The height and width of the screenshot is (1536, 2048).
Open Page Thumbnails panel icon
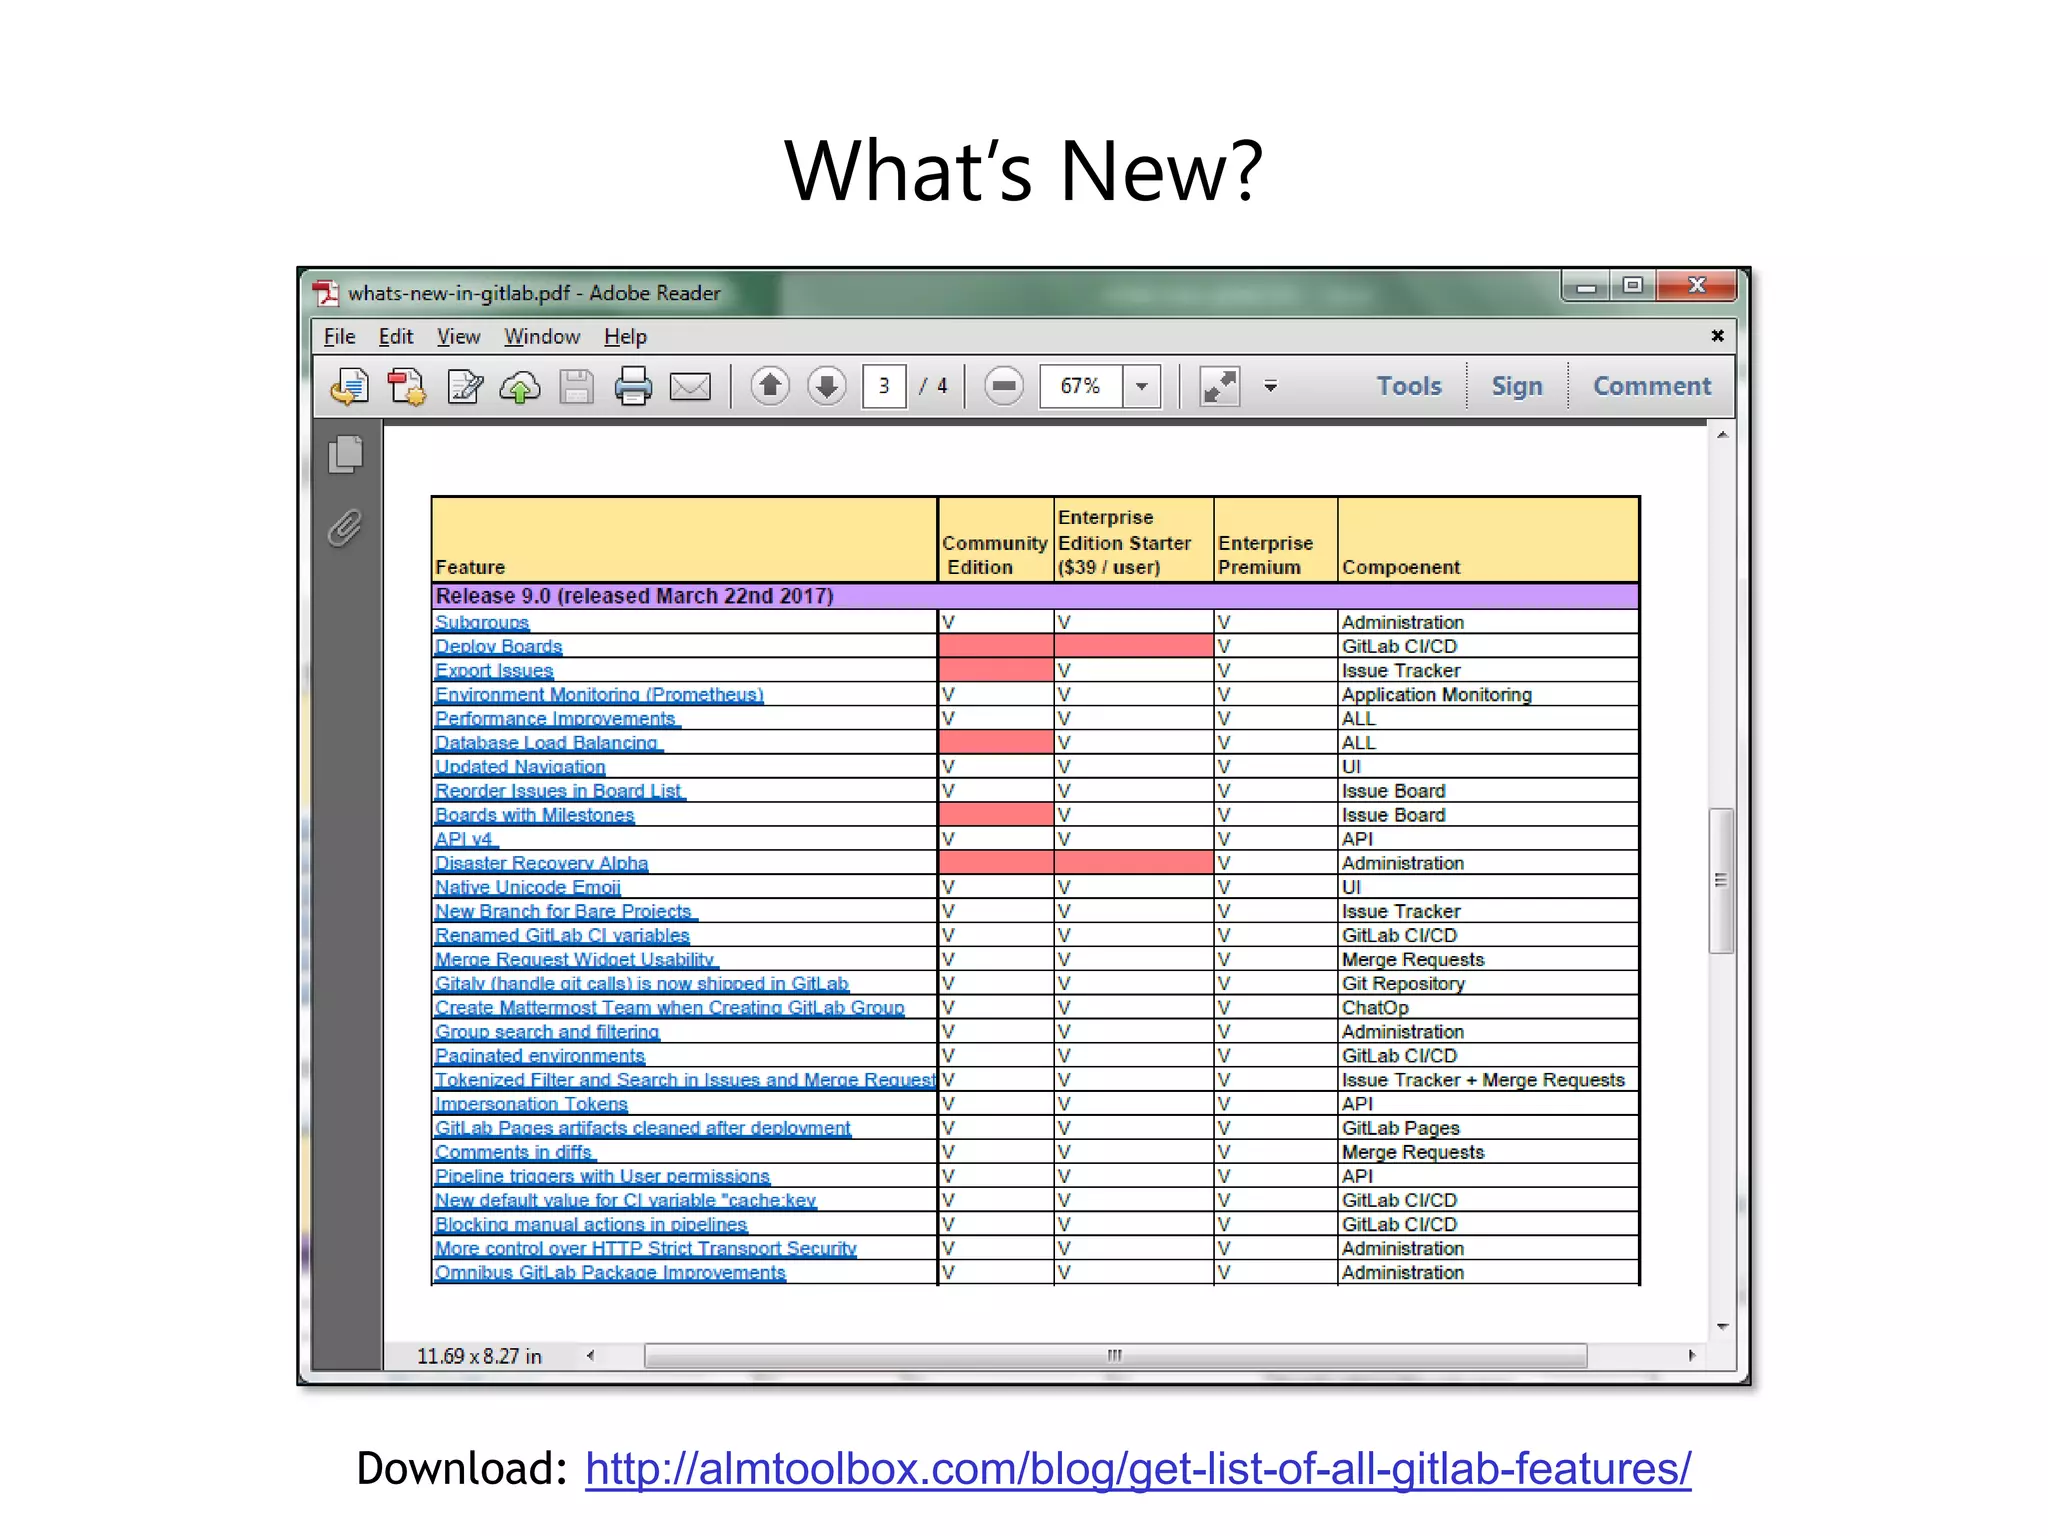346,454
